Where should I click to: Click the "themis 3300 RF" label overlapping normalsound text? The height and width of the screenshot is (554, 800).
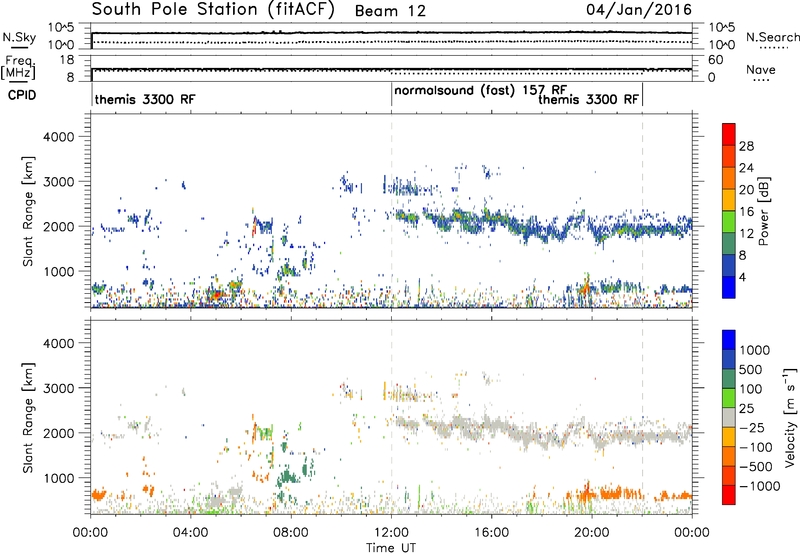click(x=589, y=99)
